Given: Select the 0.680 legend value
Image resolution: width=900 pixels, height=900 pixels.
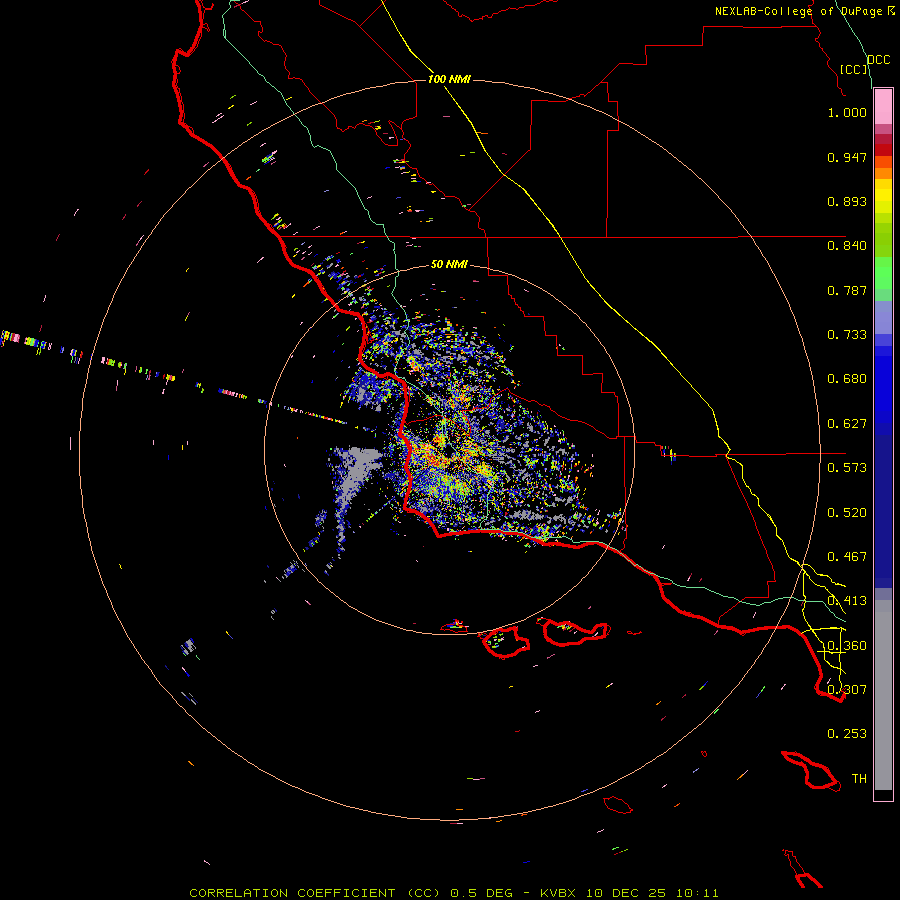Looking at the screenshot, I should pos(847,379).
